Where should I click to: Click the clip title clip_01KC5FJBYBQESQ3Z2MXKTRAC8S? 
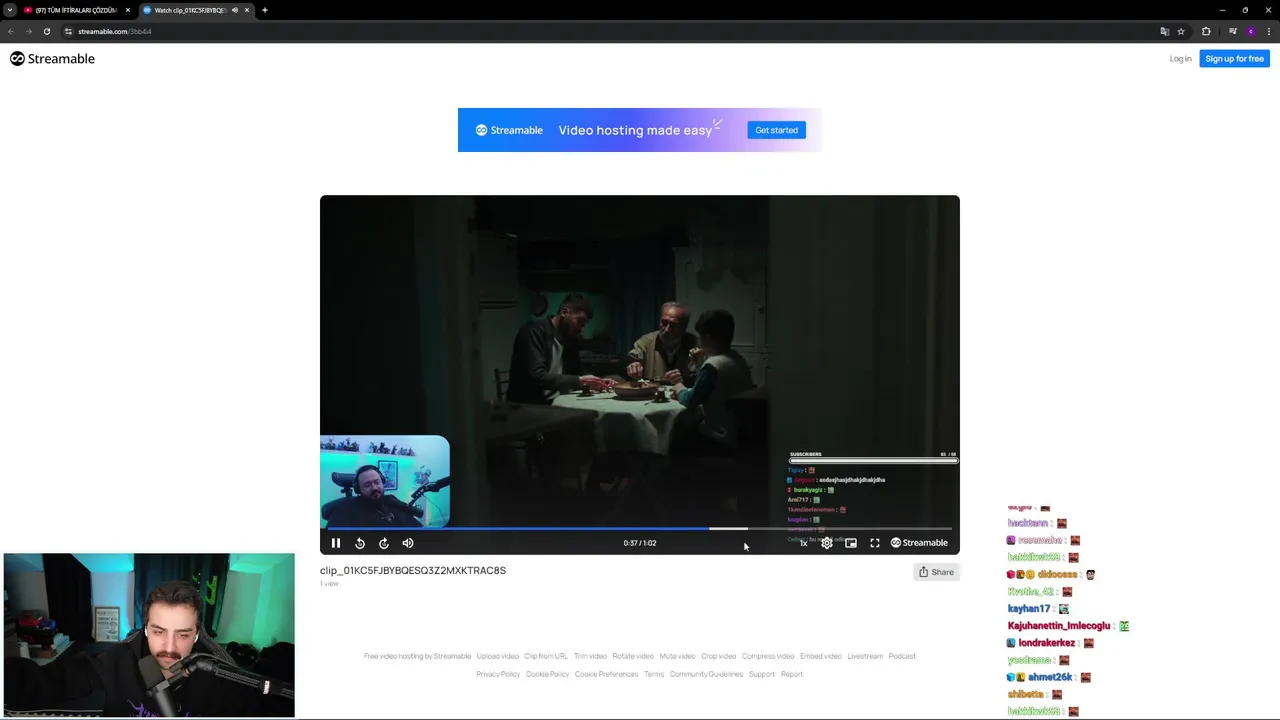click(x=413, y=571)
